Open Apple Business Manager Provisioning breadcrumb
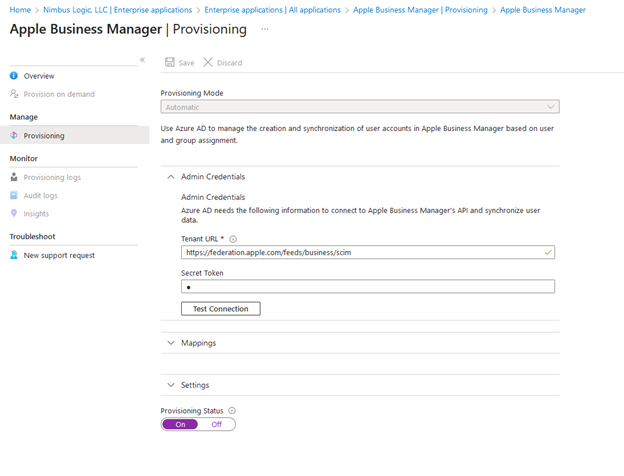Image resolution: width=624 pixels, height=476 pixels. tap(420, 10)
